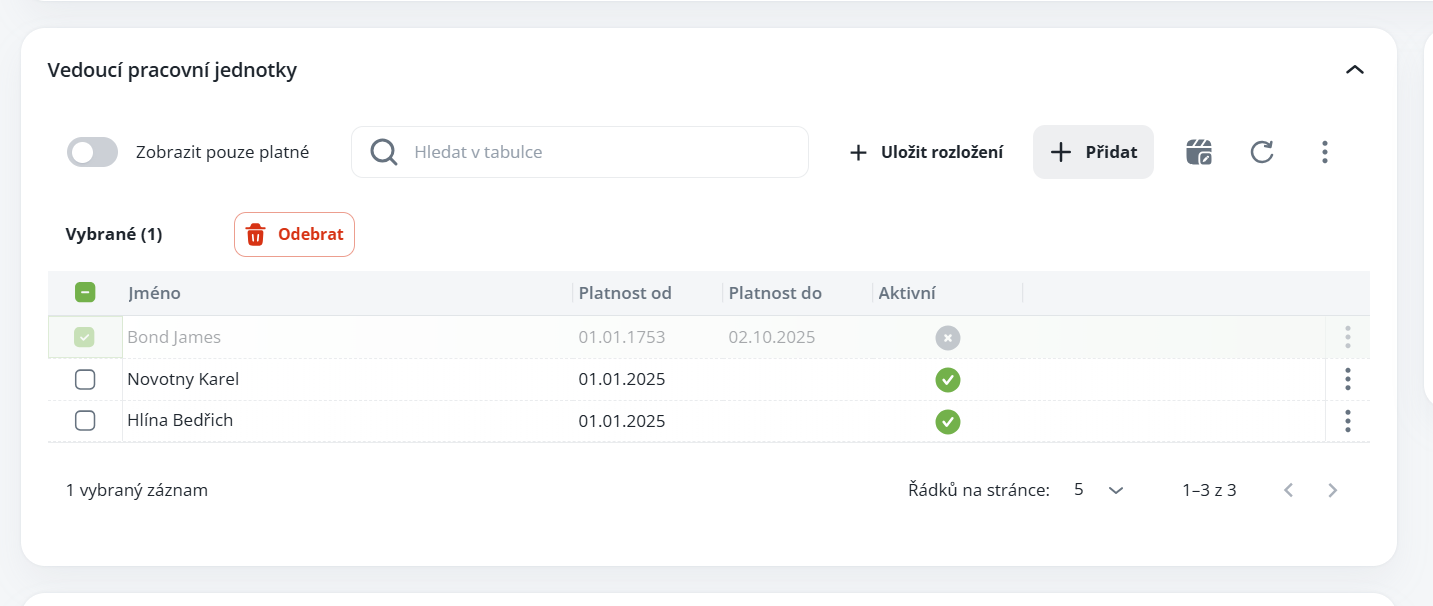1433x606 pixels.
Task: Check the Hlína Bedřich row checkbox
Action: point(85,421)
